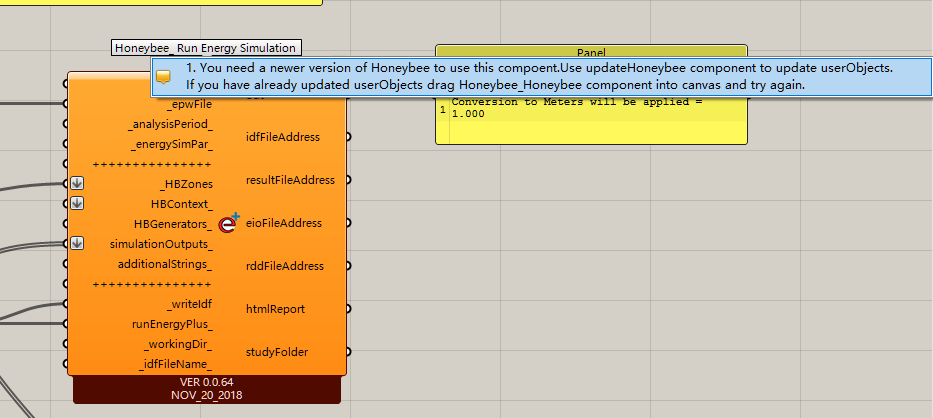Viewport: 933px width, 418px height.
Task: Click the NOV_20_2018 date label
Action: pos(207,394)
